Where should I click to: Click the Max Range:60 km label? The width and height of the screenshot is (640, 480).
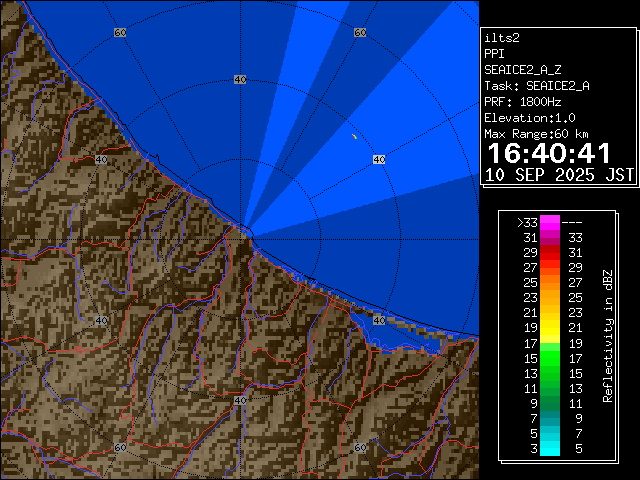536,134
